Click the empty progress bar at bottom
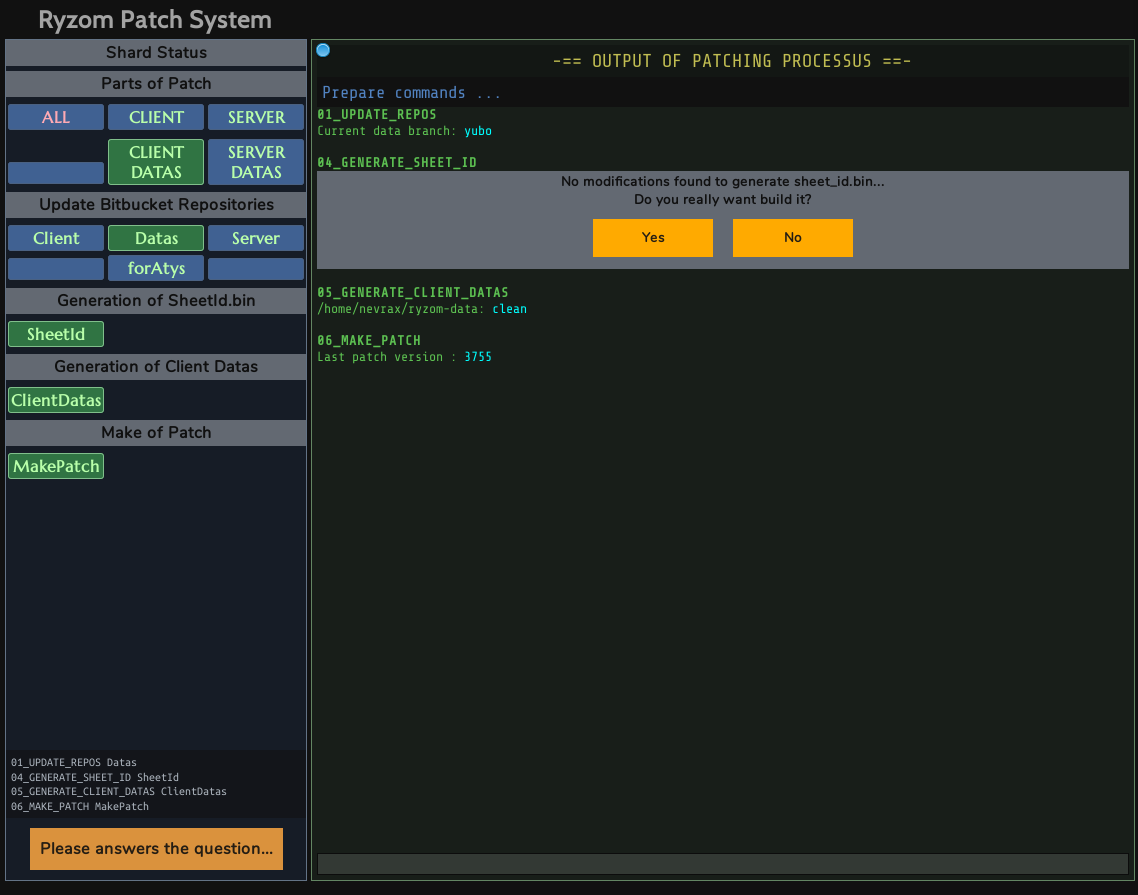Screen dimensions: 1138x895 coord(722,864)
